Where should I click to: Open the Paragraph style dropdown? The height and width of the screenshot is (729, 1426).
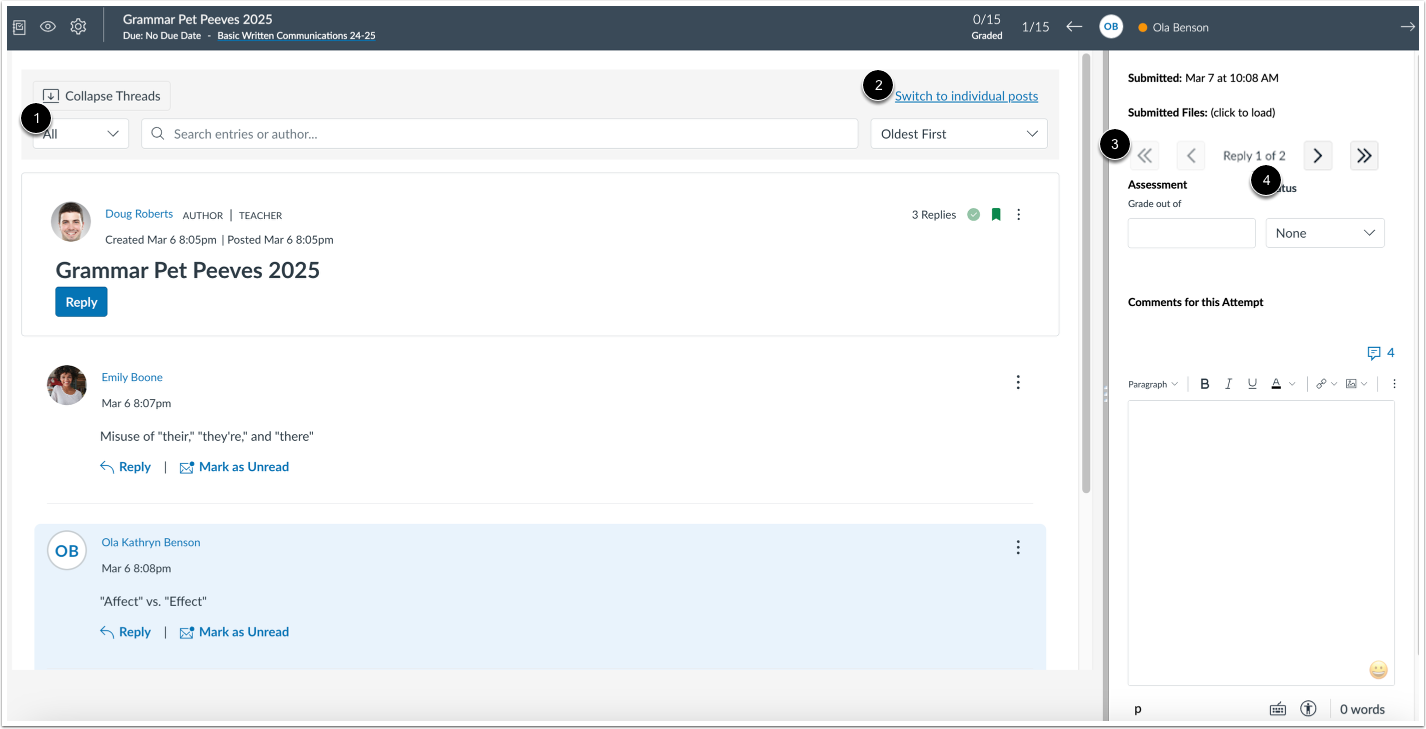1153,384
